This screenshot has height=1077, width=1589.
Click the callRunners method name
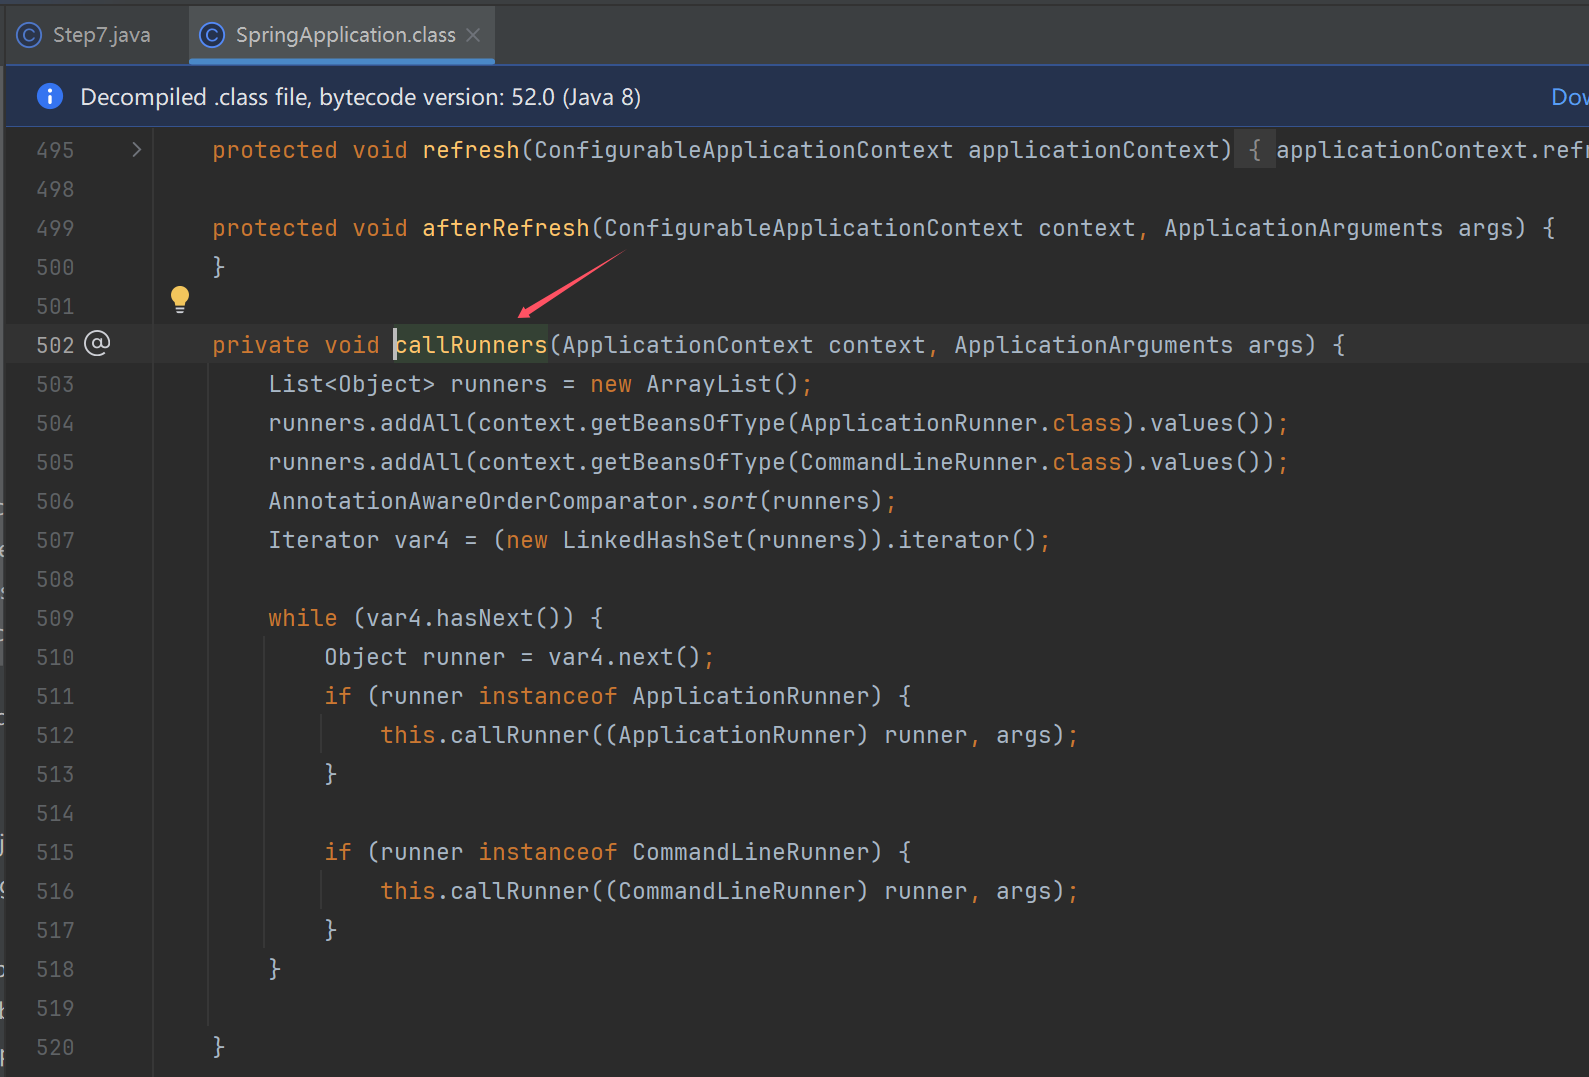coord(471,345)
